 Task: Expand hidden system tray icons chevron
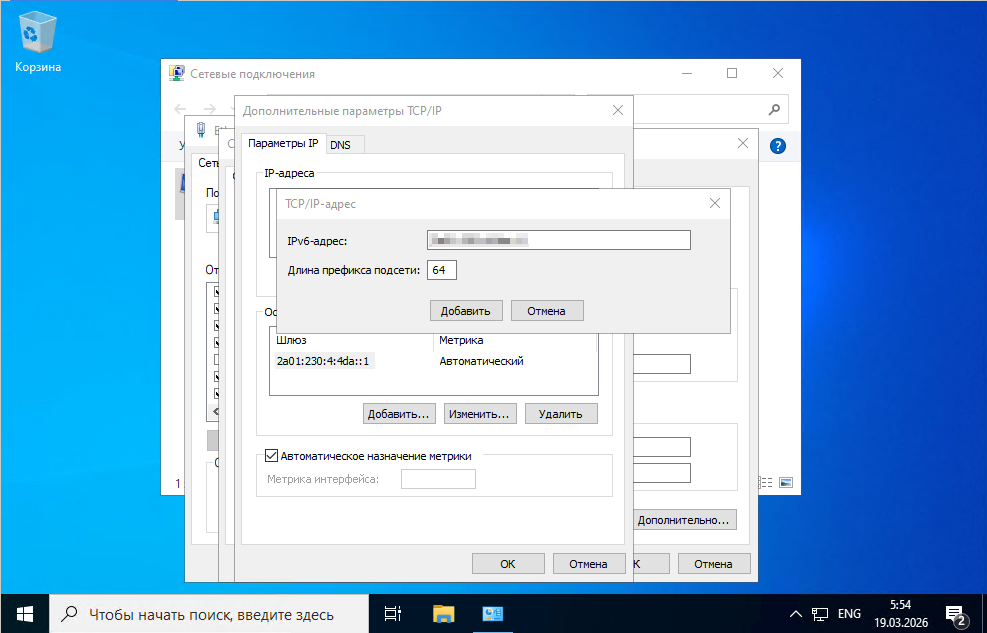(796, 614)
